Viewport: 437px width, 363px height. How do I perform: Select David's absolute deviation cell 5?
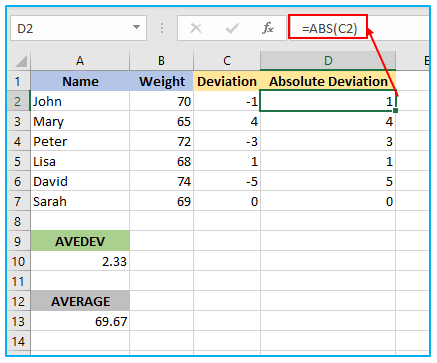click(x=328, y=181)
